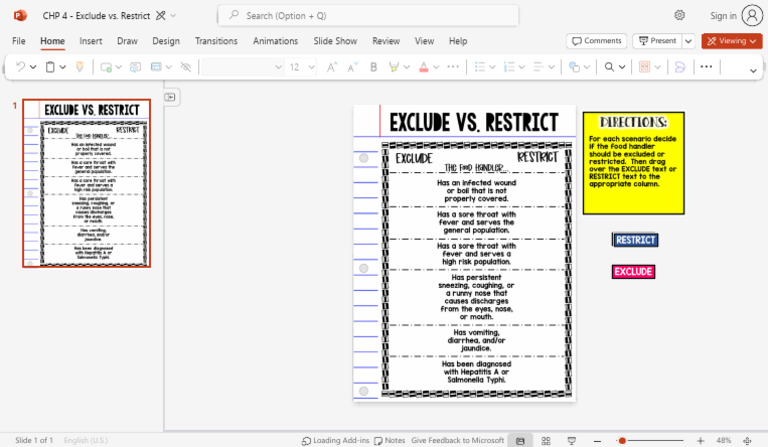Image resolution: width=768 pixels, height=447 pixels.
Task: Click the text highlight color icon
Action: pyautogui.click(x=393, y=67)
